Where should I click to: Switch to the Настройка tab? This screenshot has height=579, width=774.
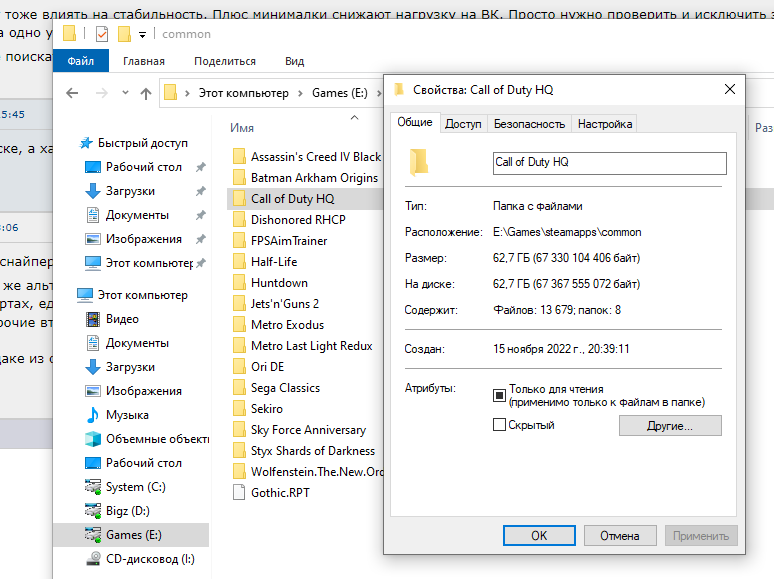coord(605,124)
